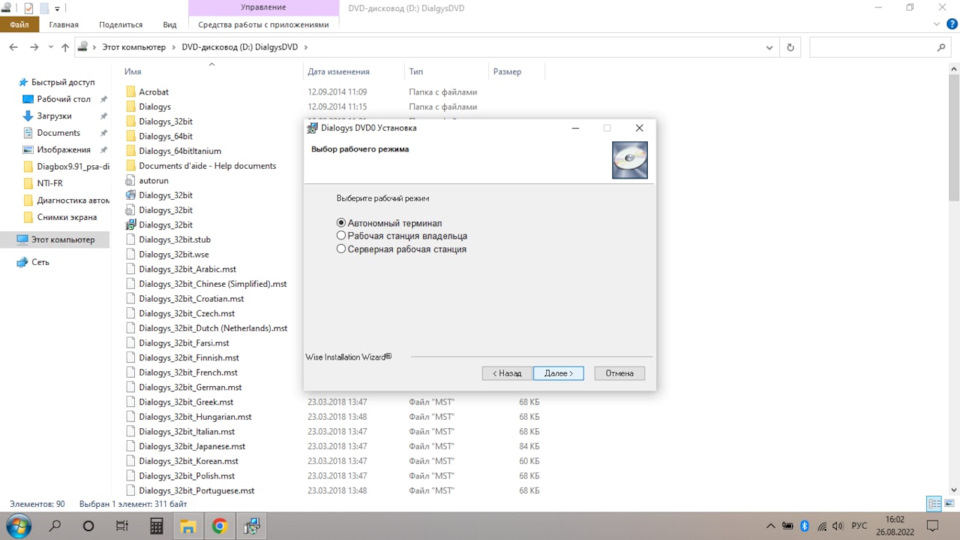The image size is (960, 540).
Task: Open Task View icon on taskbar
Action: point(122,526)
